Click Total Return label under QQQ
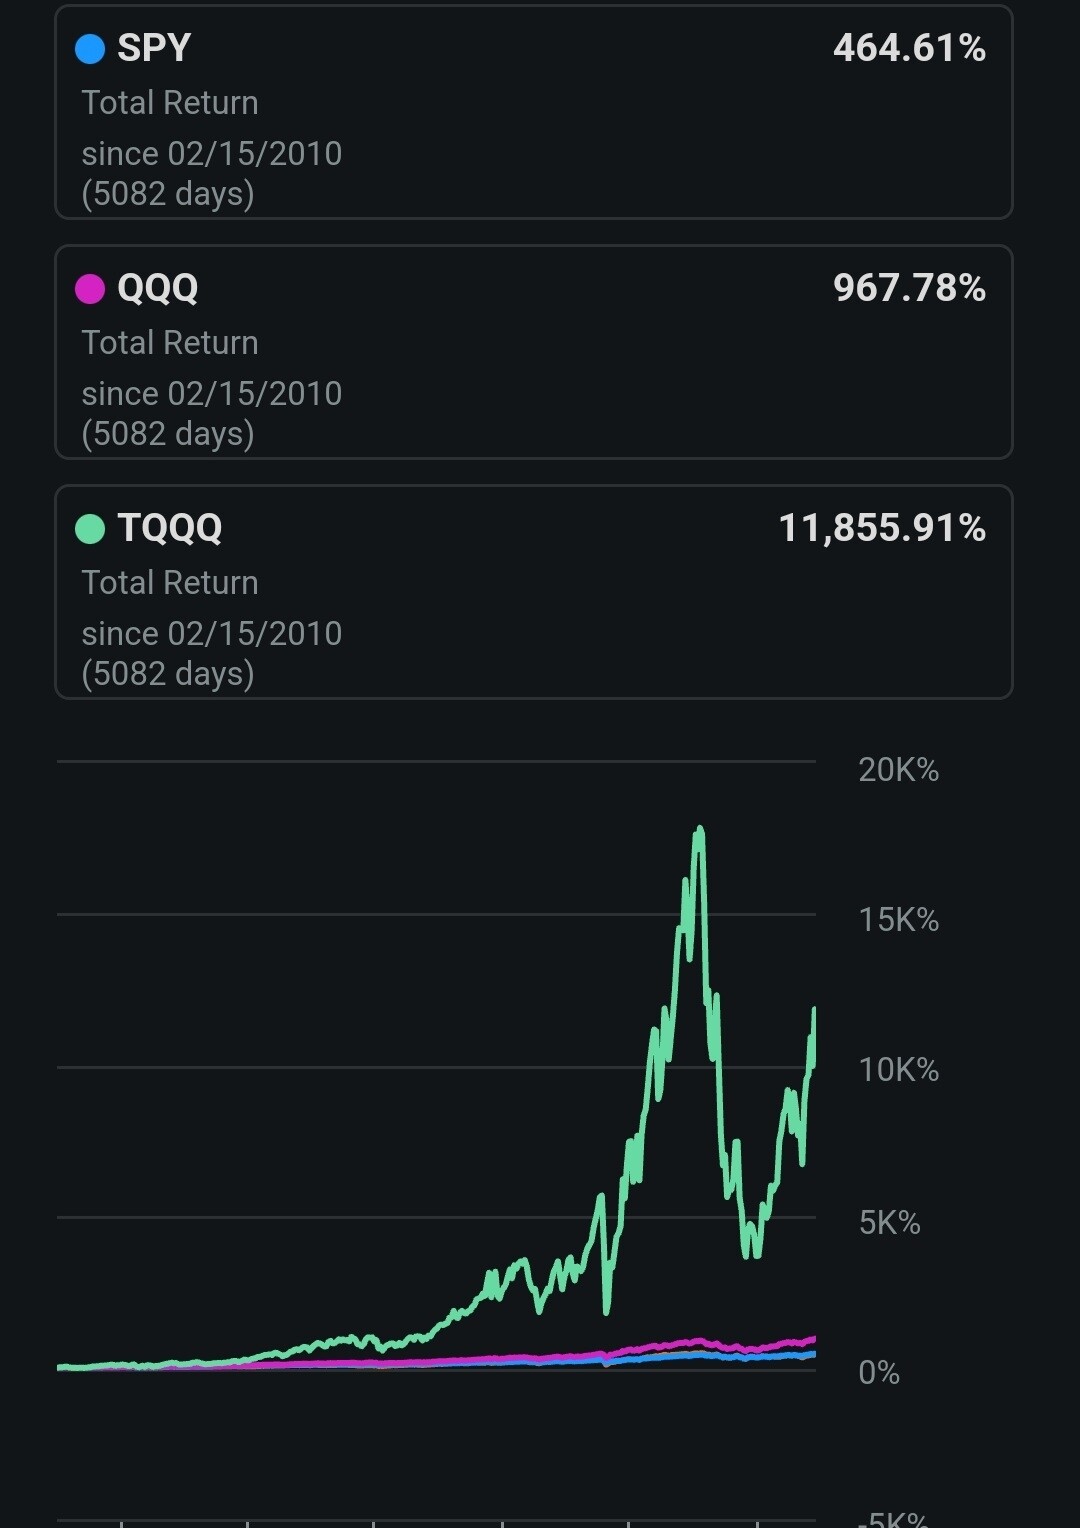The image size is (1080, 1528). point(170,343)
